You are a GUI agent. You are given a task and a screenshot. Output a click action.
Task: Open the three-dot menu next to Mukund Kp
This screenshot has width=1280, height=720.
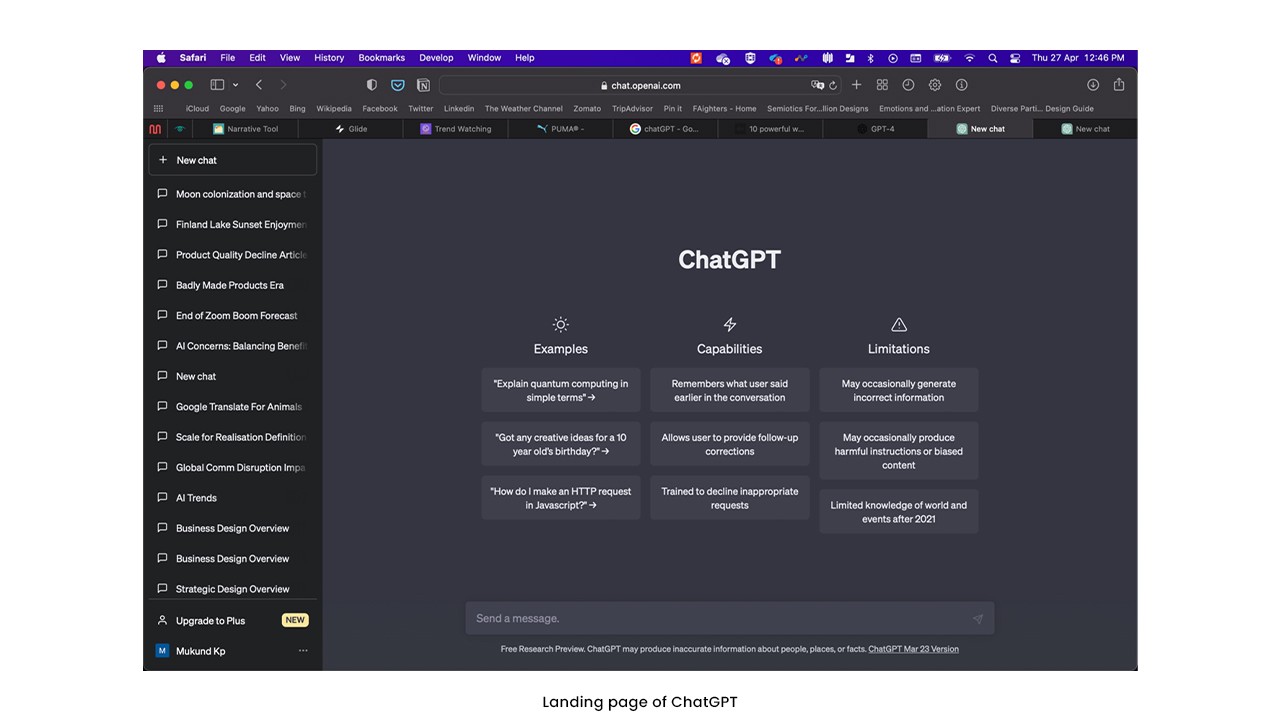pyautogui.click(x=303, y=651)
